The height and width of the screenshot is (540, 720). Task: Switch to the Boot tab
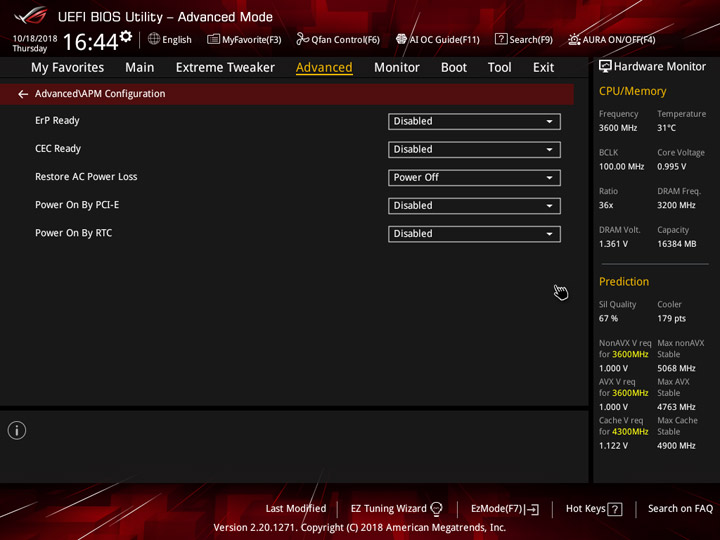click(454, 68)
